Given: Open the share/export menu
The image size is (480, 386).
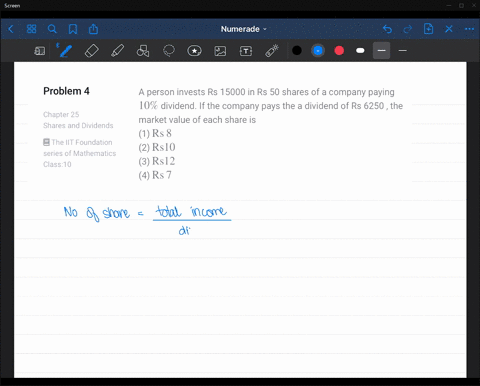Looking at the screenshot, I should coord(93,29).
